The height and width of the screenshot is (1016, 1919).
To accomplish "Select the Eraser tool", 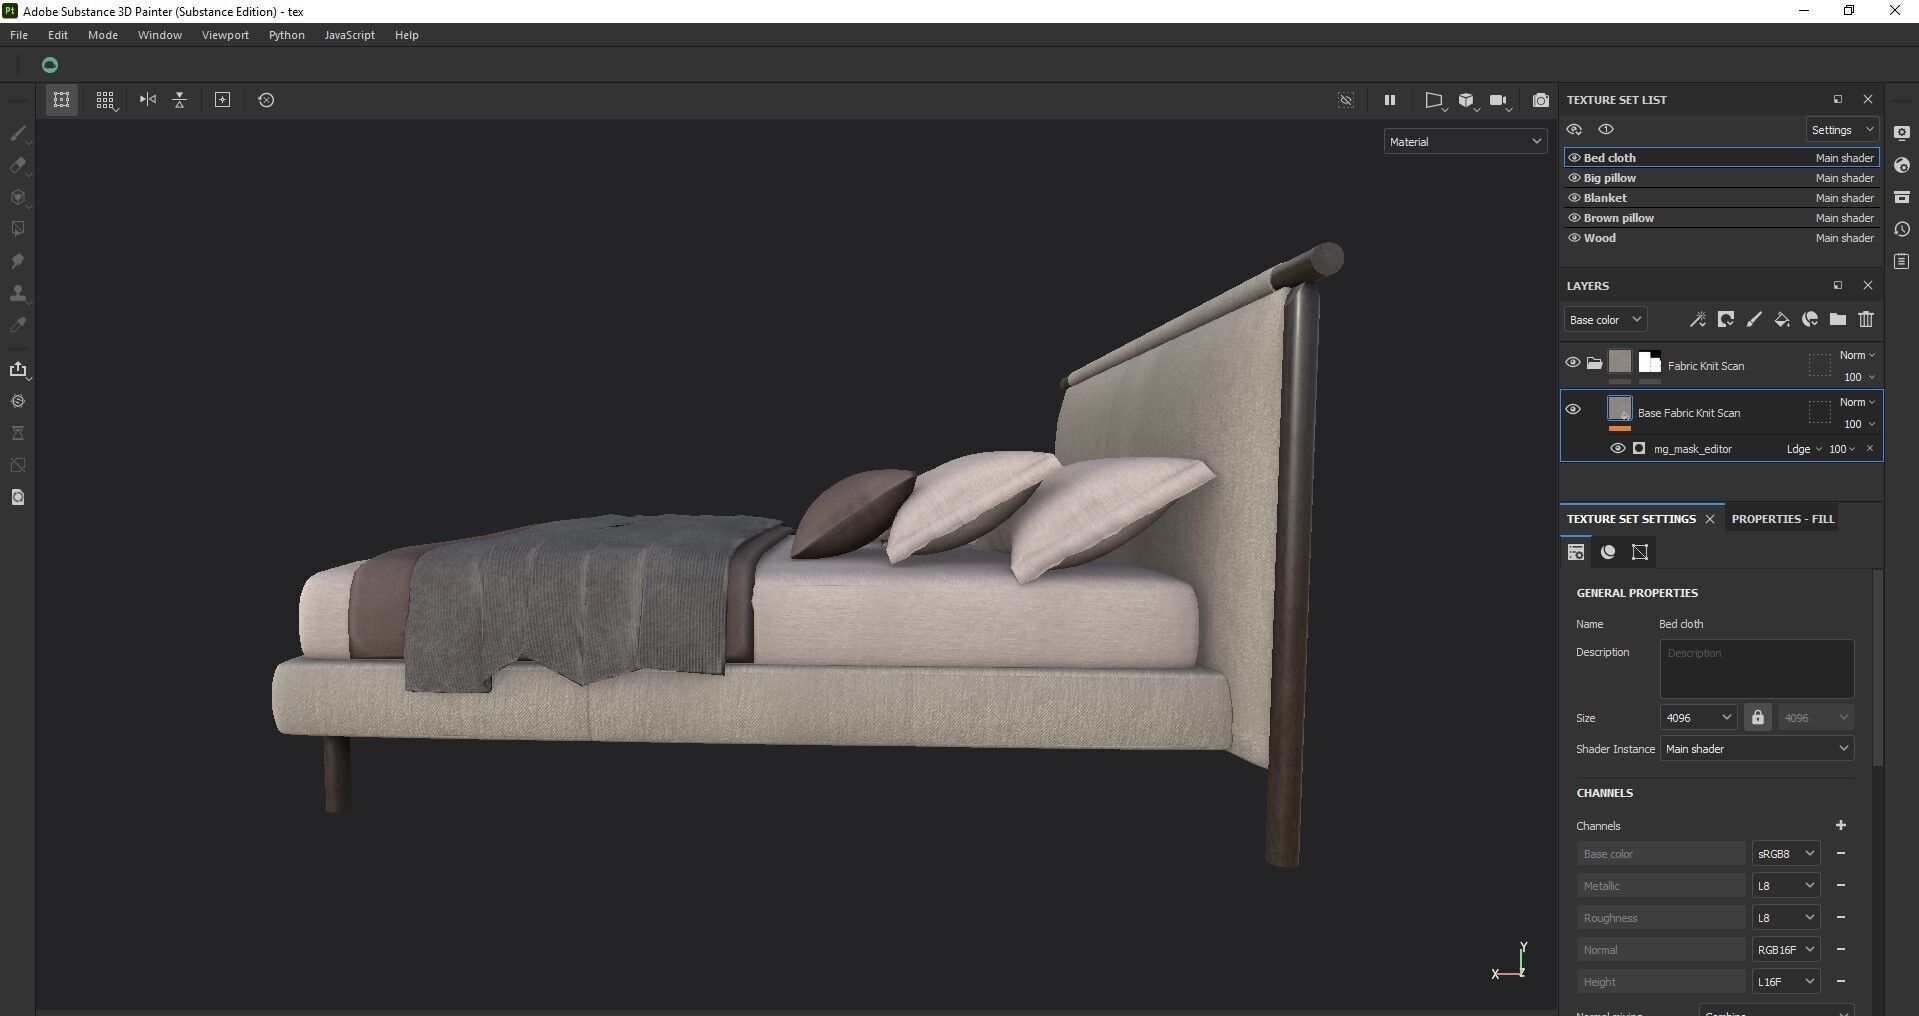I will click(x=17, y=165).
